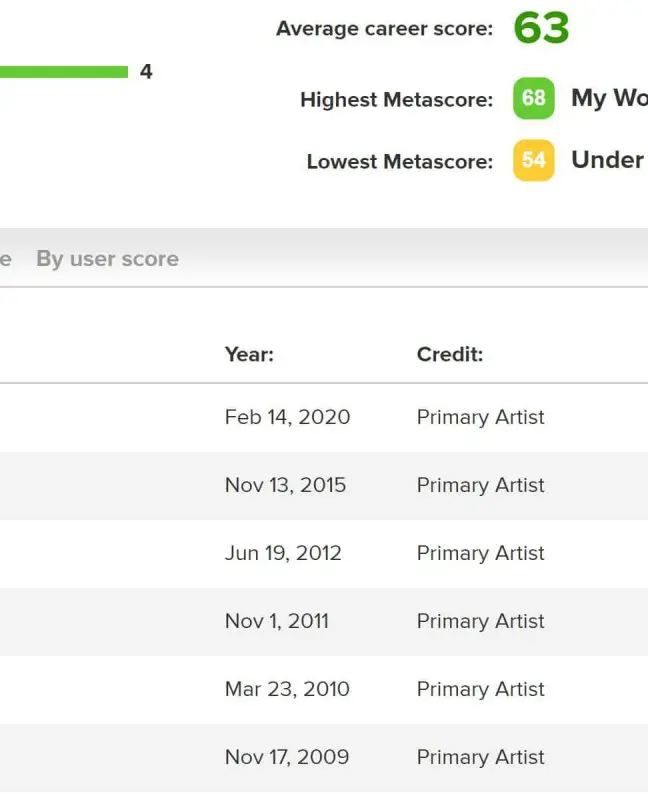Click Primary Artist credit for 2010 release
Viewport: 648px width, 800px height.
coord(480,689)
